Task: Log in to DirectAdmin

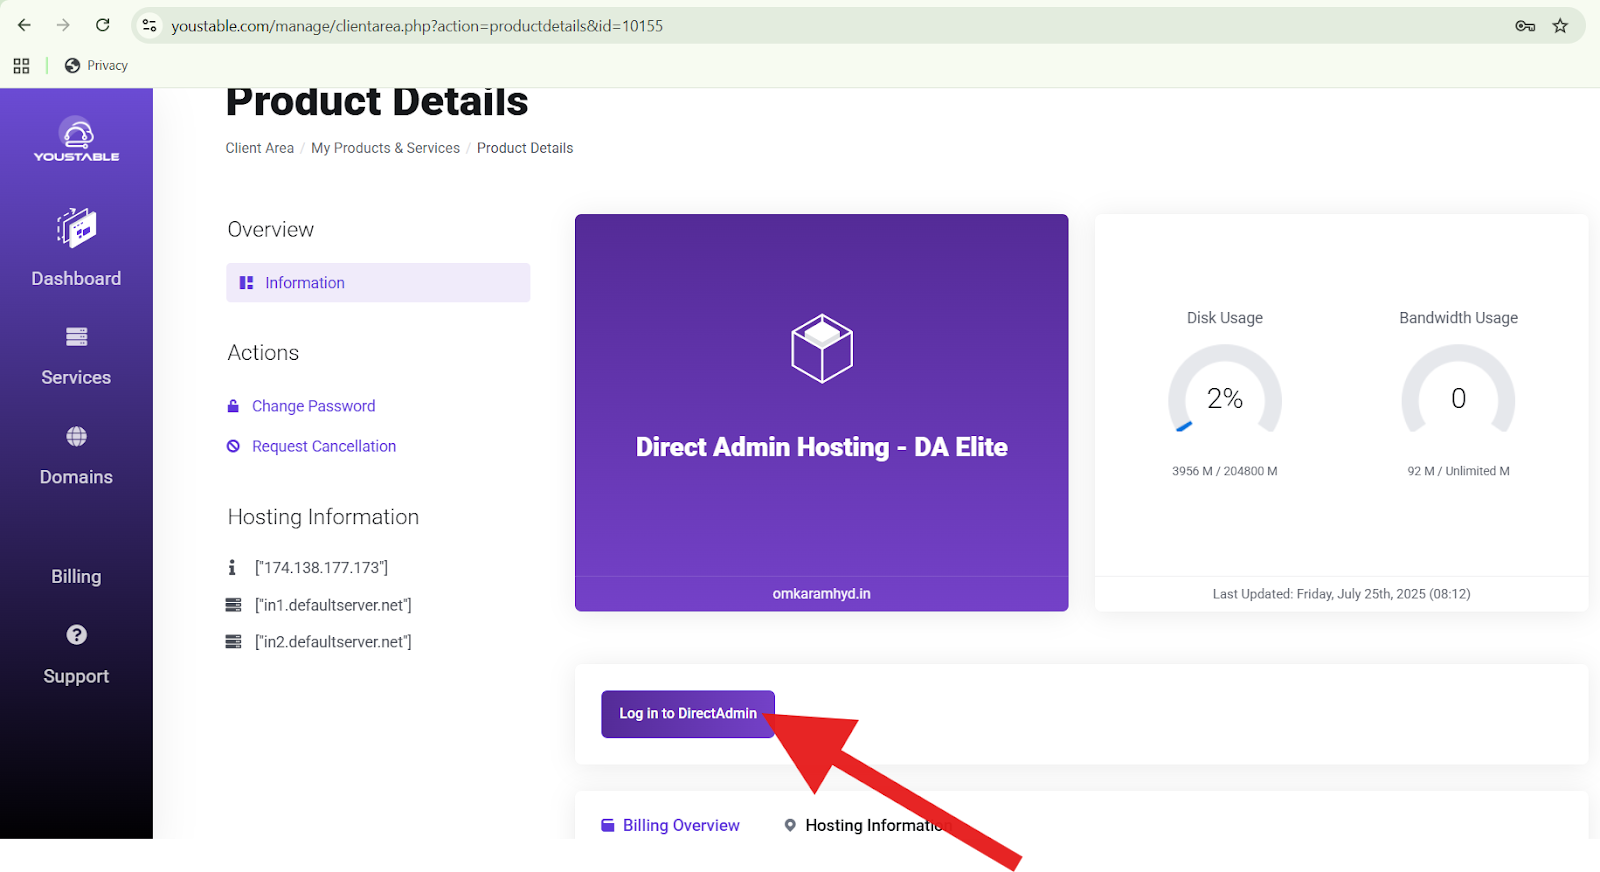Action: 688,714
